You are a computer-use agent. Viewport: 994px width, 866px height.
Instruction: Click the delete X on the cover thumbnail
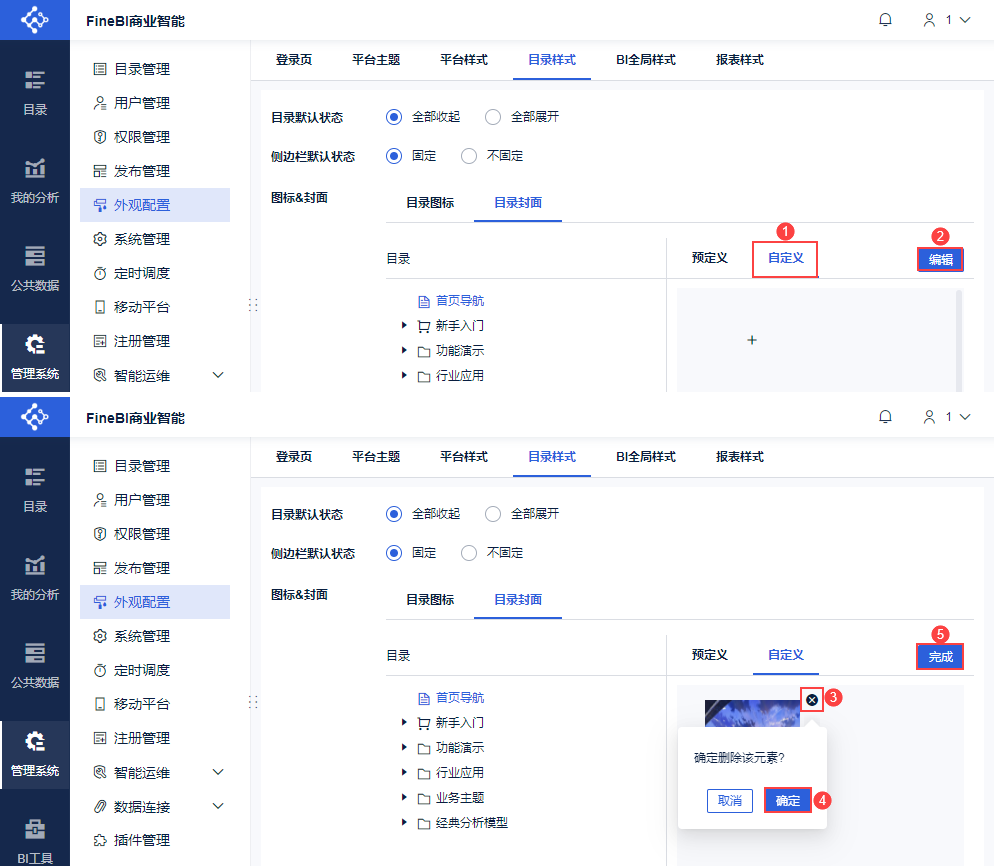812,700
